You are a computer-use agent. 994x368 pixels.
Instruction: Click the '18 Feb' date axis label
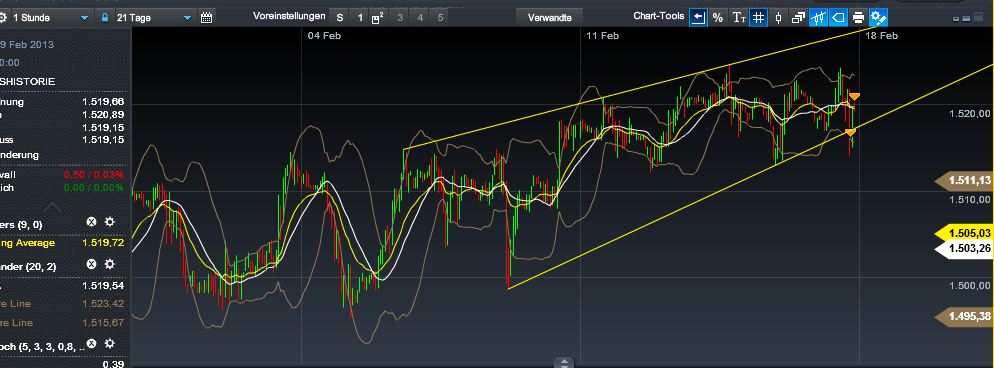(x=881, y=35)
